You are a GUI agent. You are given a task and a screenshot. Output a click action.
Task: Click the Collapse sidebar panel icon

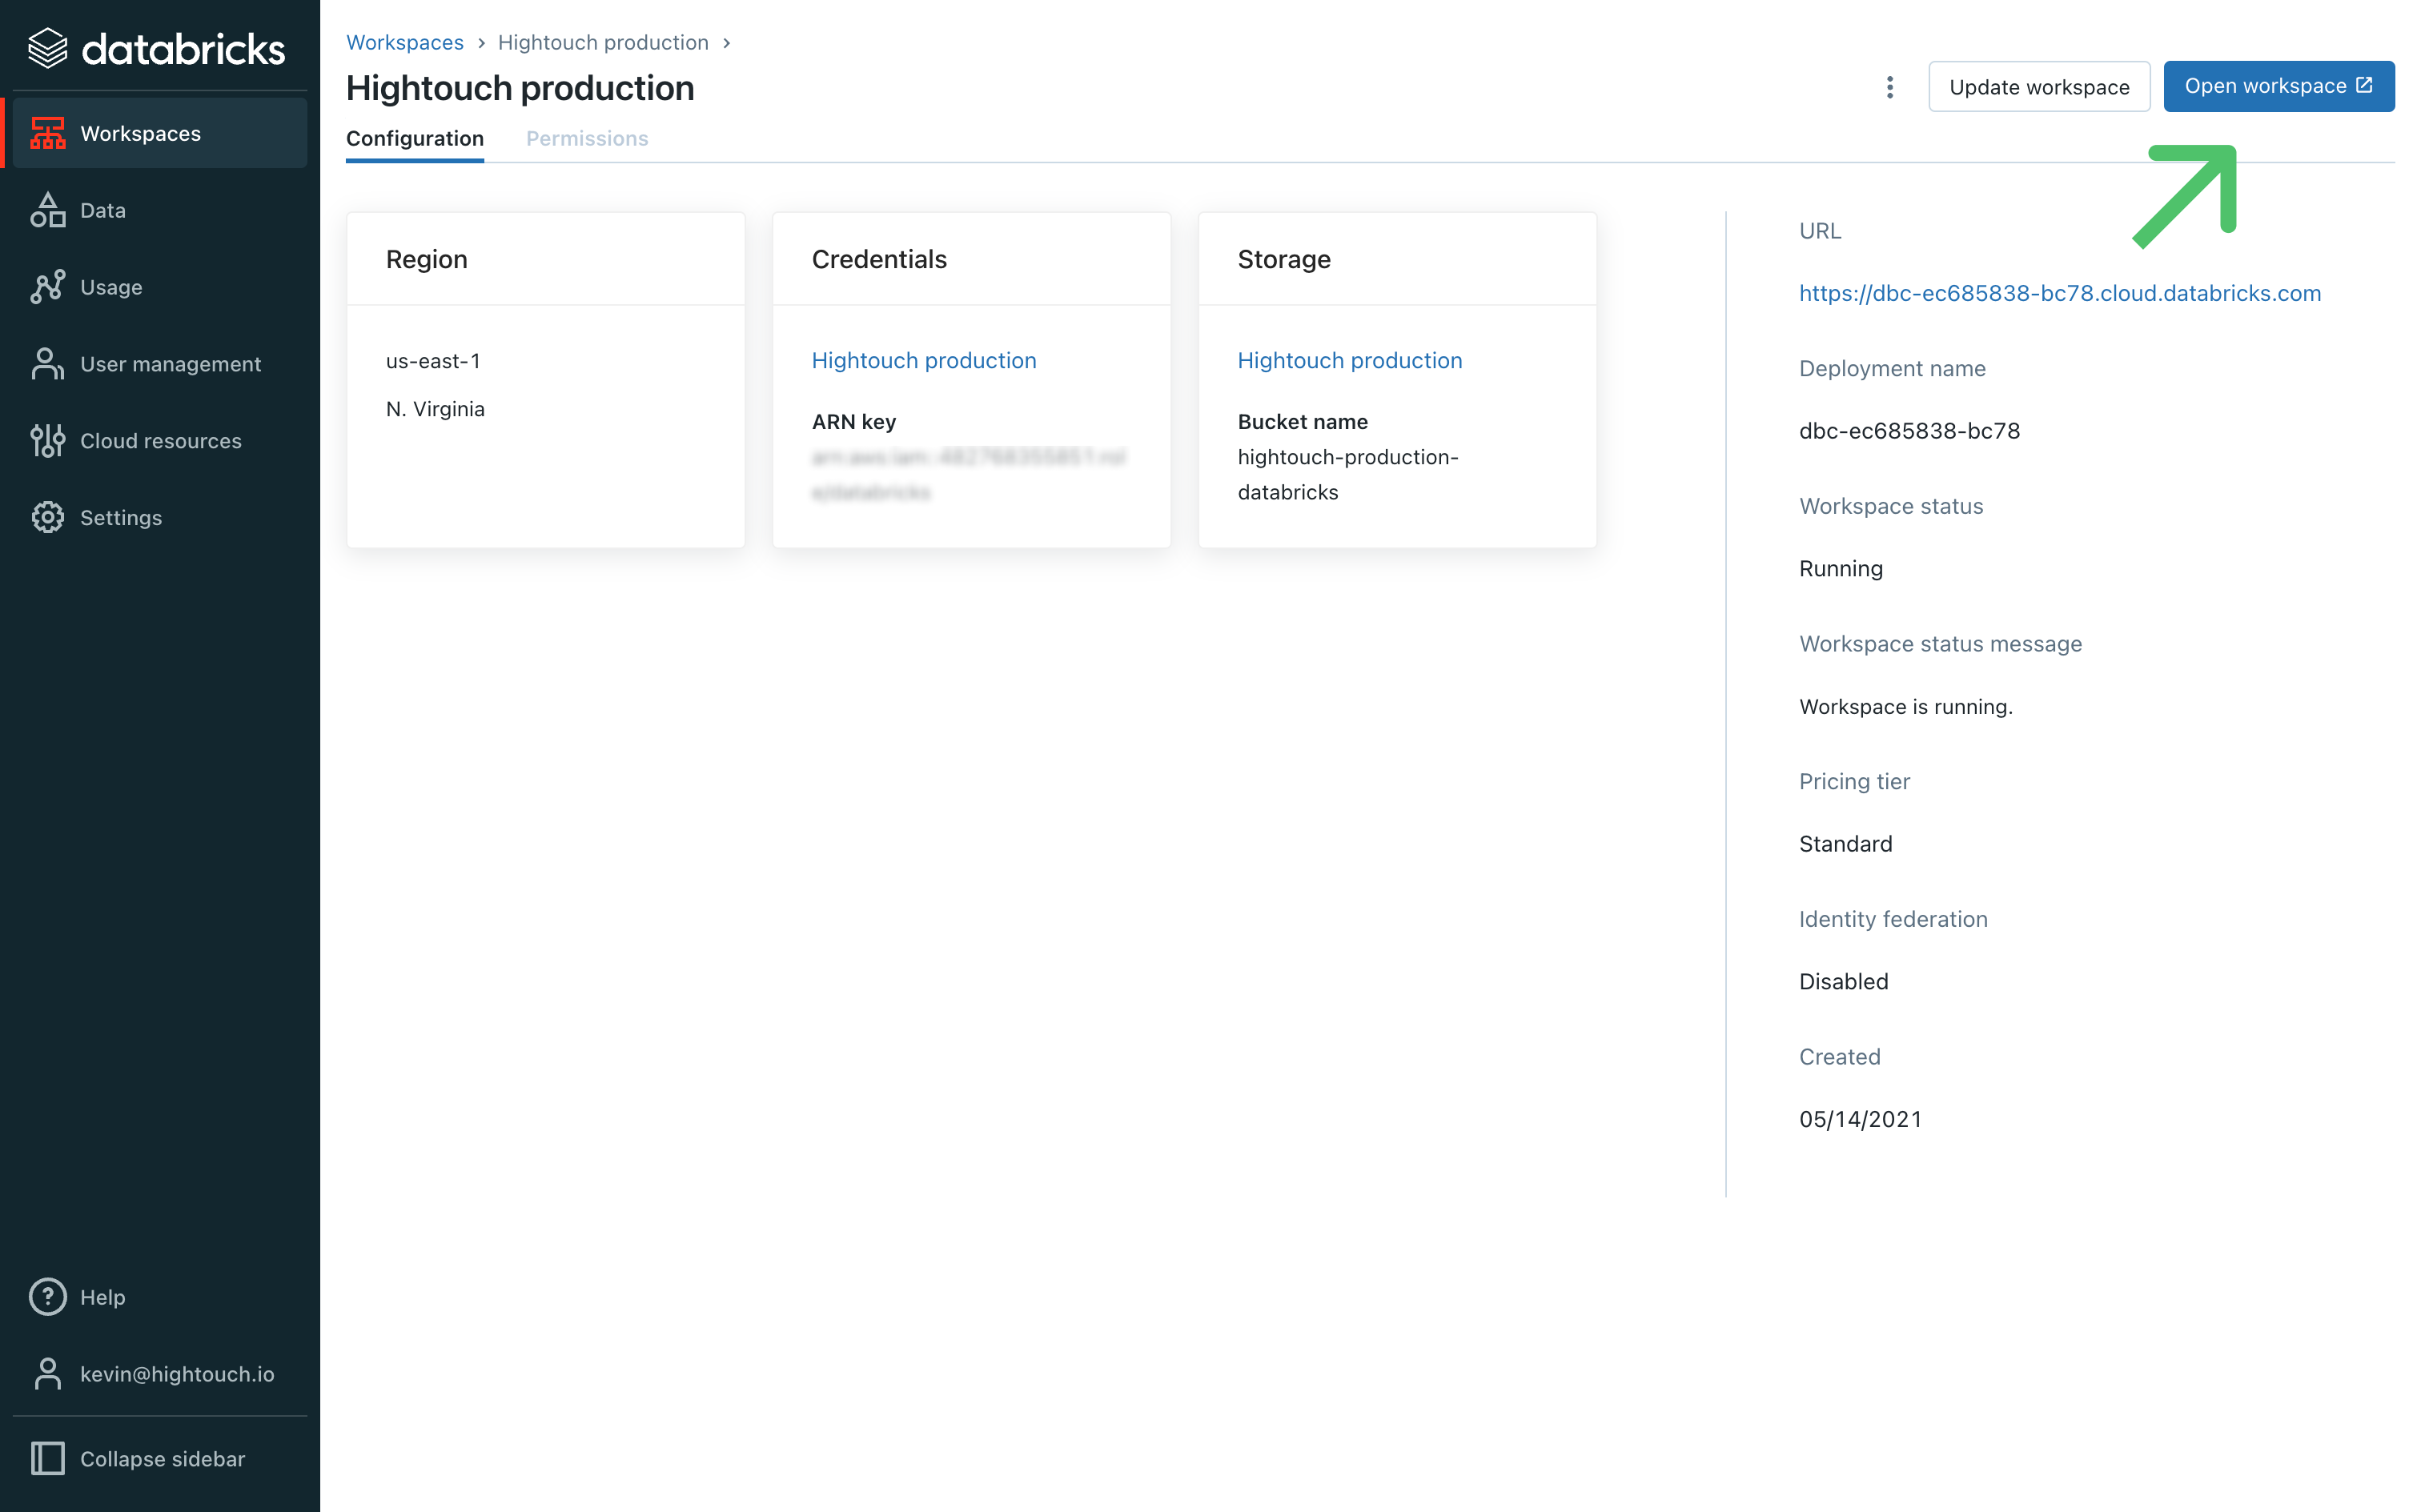47,1458
